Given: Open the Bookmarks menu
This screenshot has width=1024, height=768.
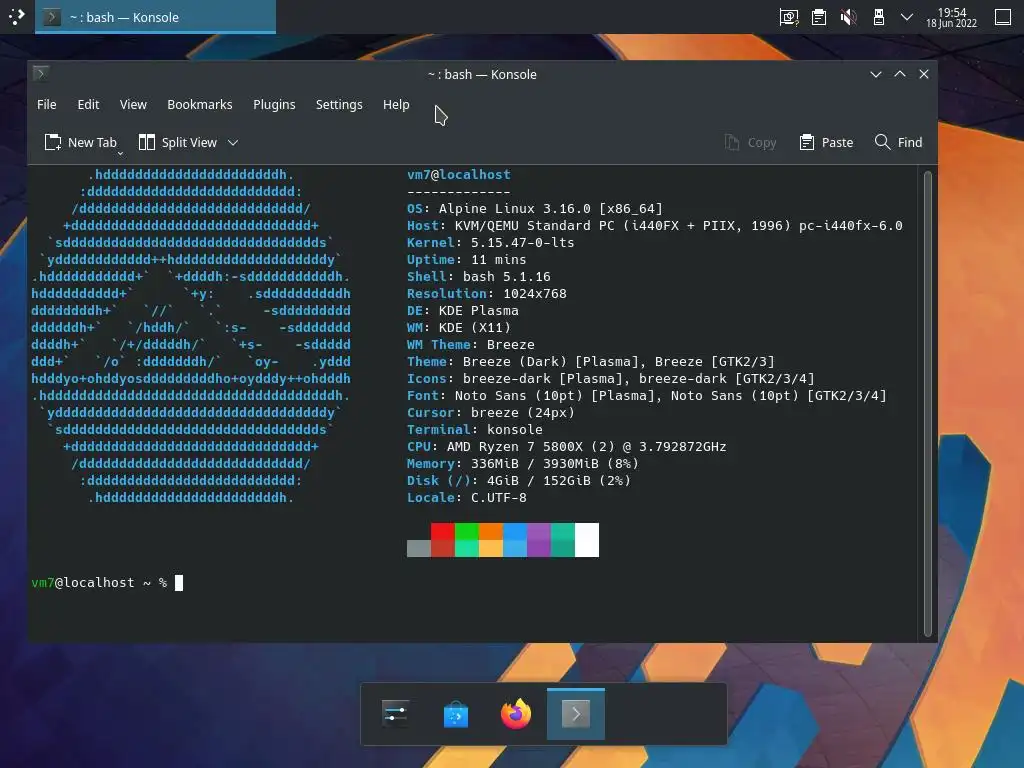Looking at the screenshot, I should 200,104.
